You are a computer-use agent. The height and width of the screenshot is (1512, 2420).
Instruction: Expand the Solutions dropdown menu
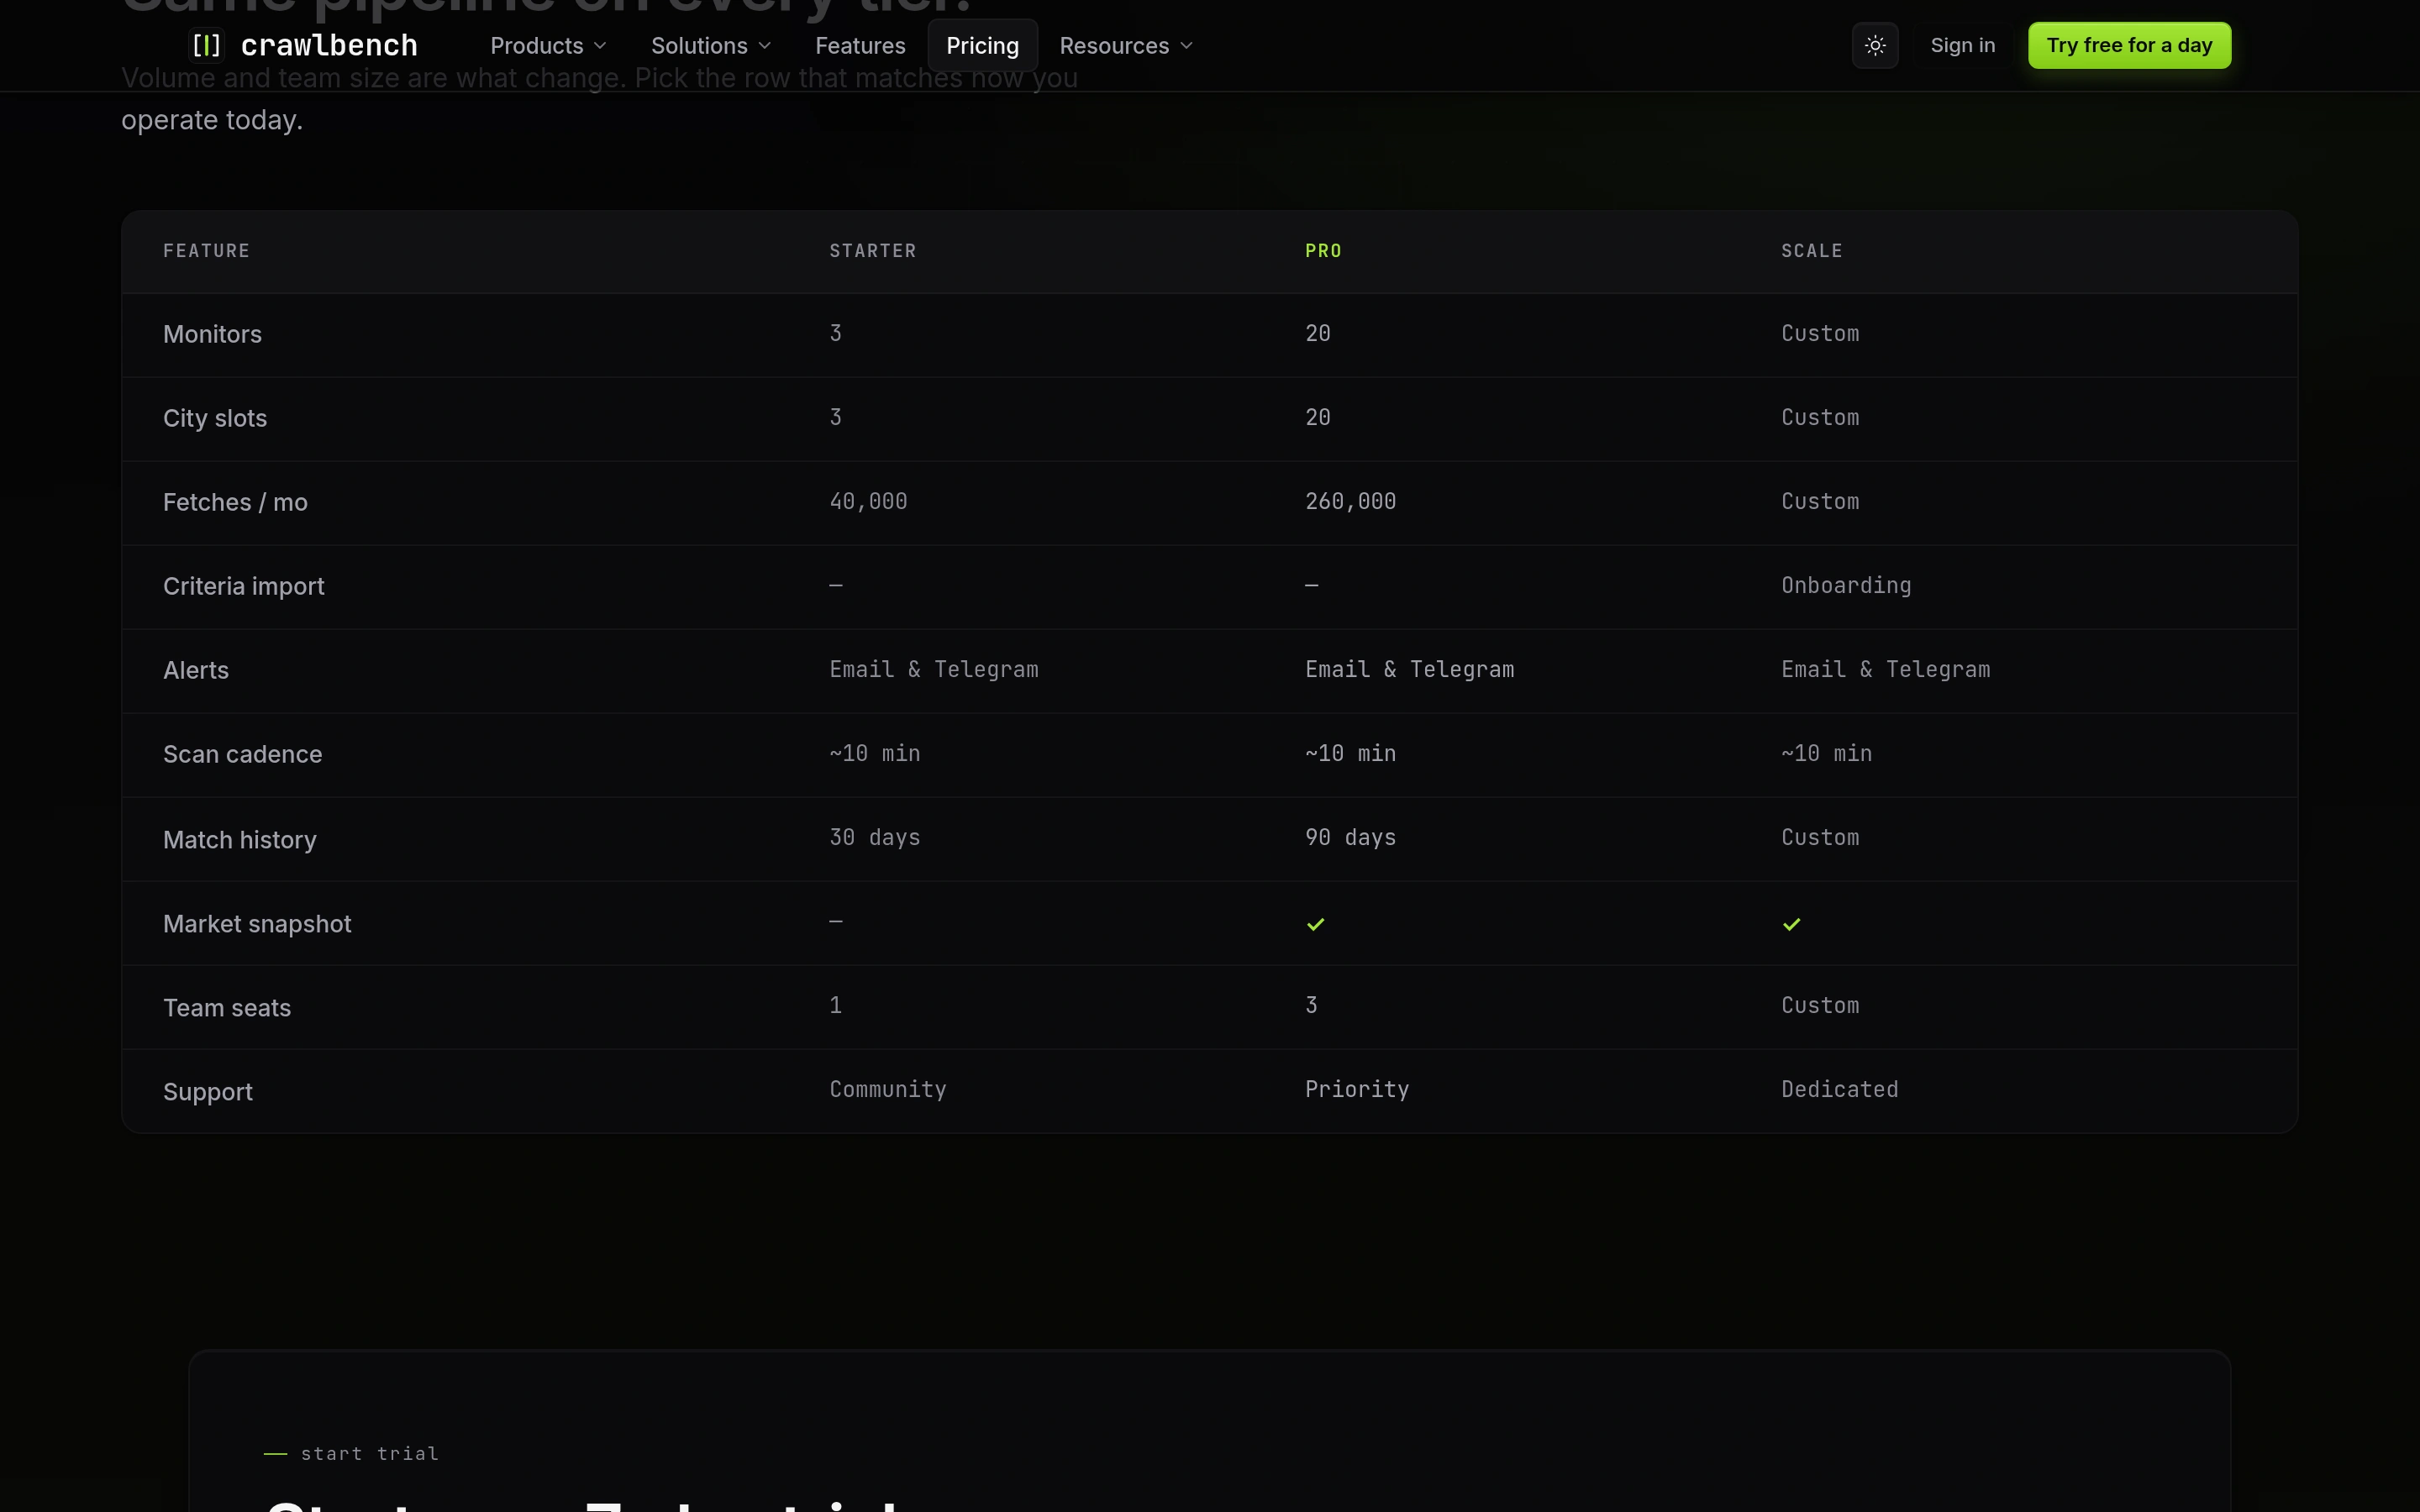[711, 45]
